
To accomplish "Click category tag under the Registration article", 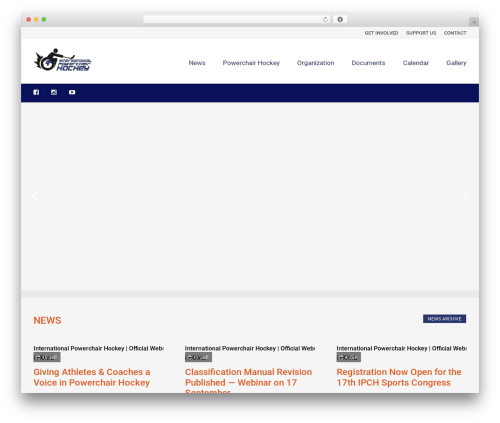I will pyautogui.click(x=348, y=357).
